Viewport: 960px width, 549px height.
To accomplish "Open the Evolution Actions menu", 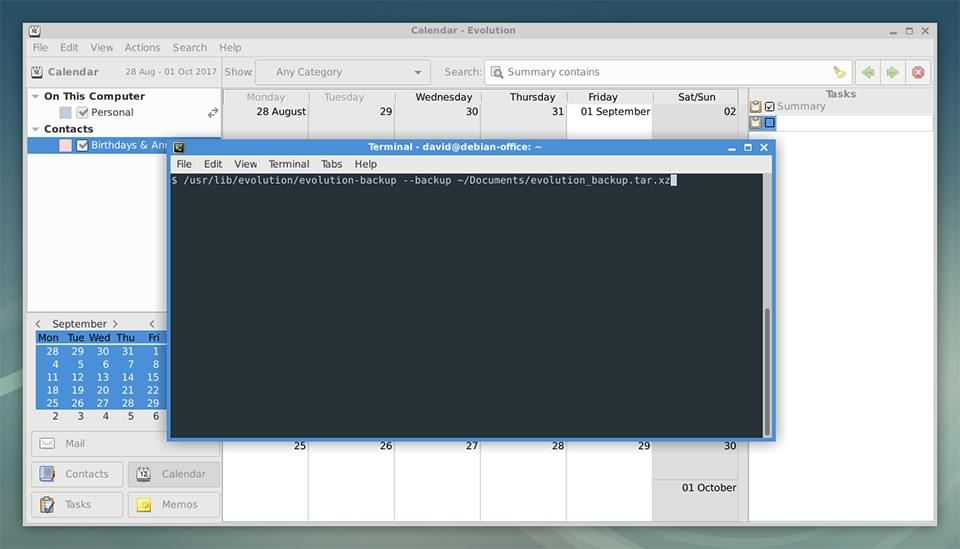I will 142,48.
